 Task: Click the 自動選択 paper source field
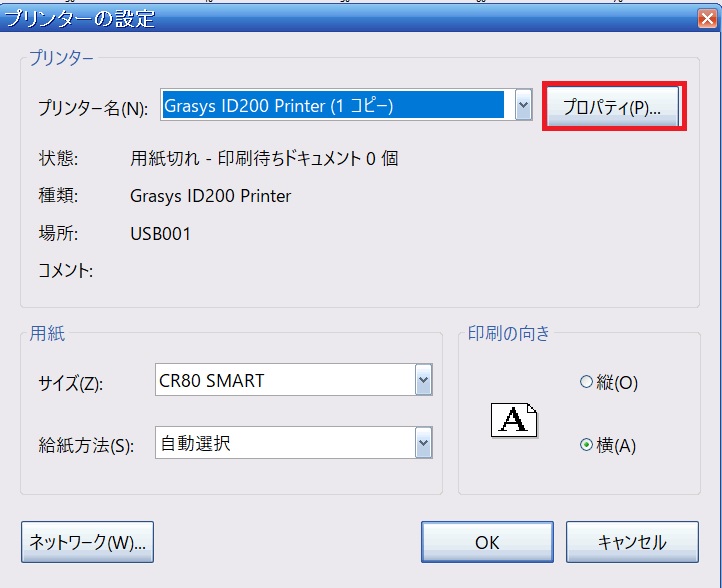pyautogui.click(x=293, y=442)
